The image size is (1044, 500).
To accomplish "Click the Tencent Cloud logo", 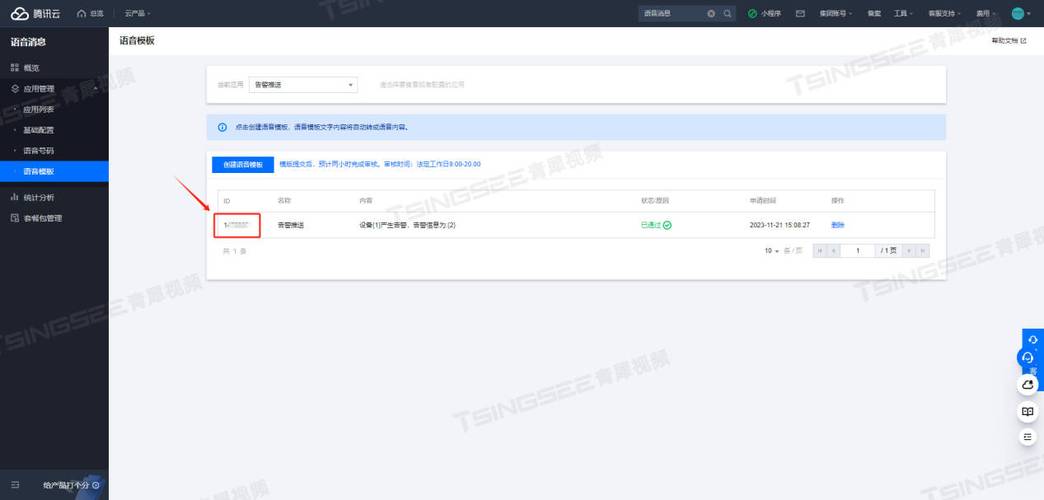I will click(35, 13).
